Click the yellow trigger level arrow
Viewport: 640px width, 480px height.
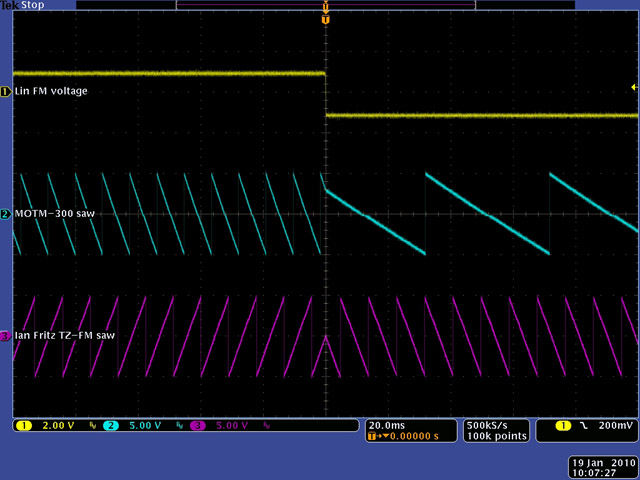pyautogui.click(x=634, y=87)
